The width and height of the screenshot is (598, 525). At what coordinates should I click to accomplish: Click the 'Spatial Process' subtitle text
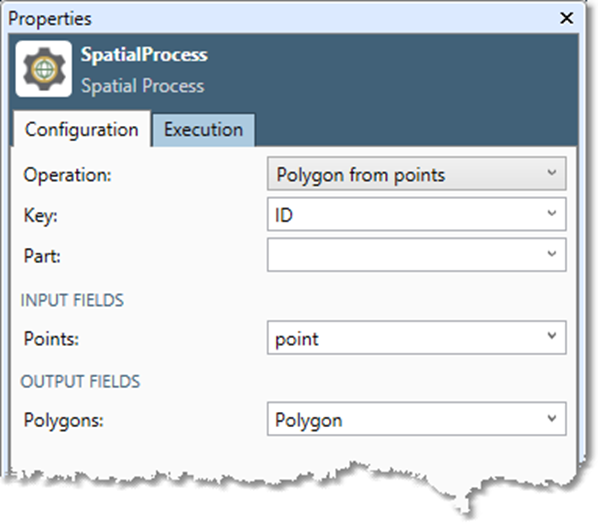143,86
